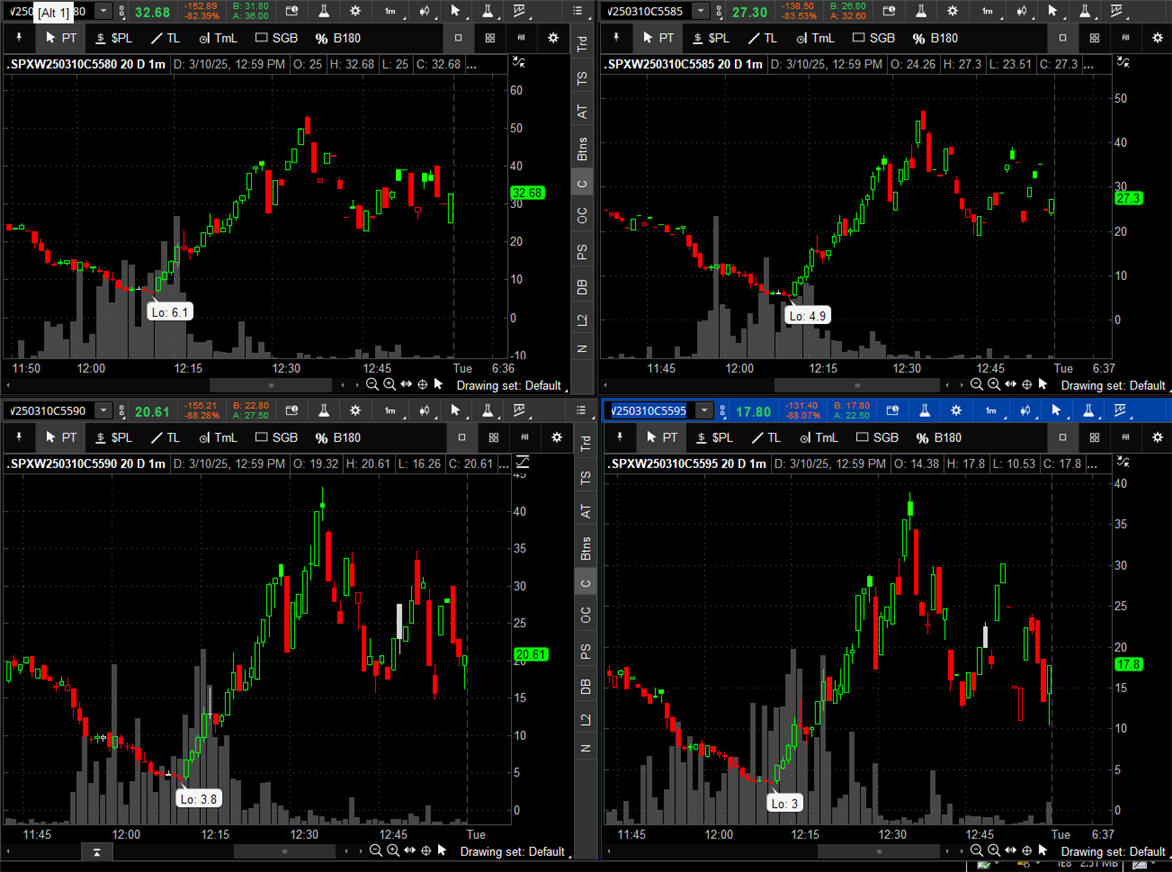Zoom out on the C5595 chart

click(977, 850)
